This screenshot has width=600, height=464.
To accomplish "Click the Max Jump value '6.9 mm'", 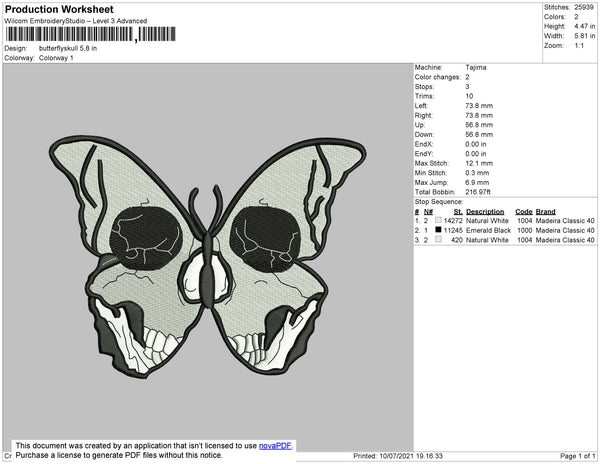I will [477, 182].
